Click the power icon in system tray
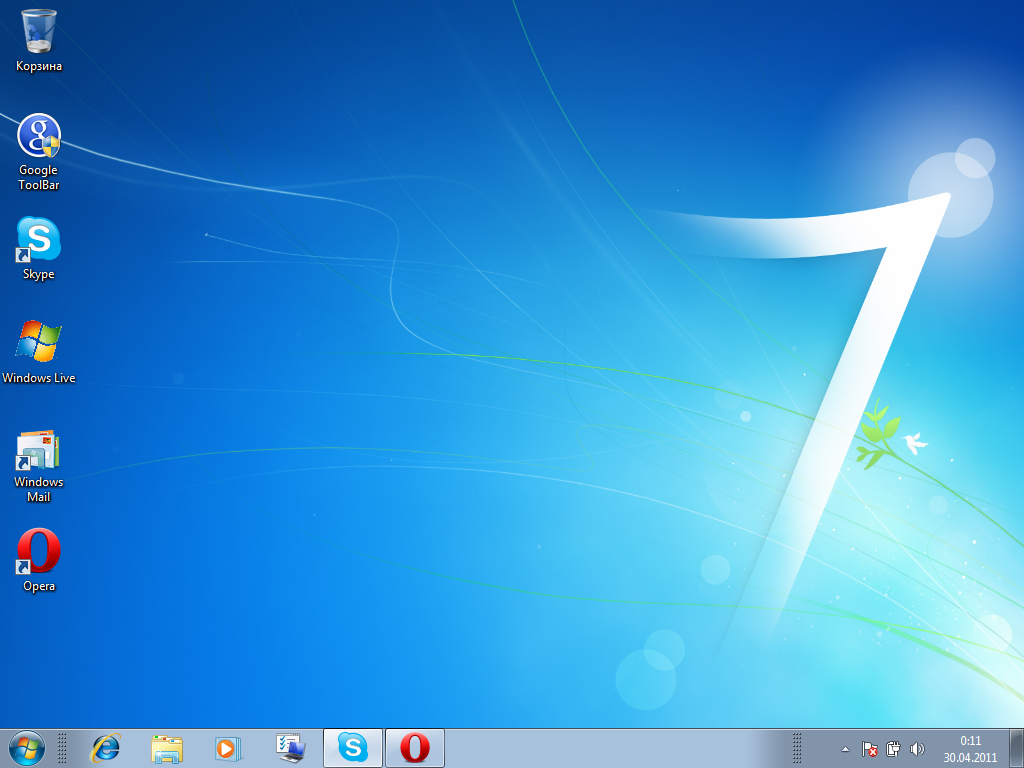The height and width of the screenshot is (768, 1024). click(x=894, y=748)
